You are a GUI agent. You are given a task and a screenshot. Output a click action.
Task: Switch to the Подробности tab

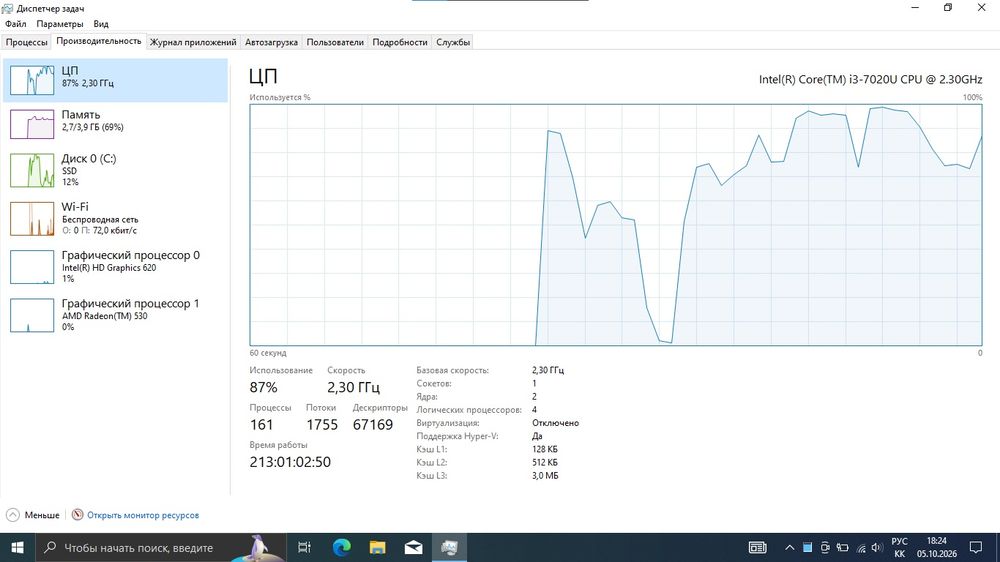click(400, 42)
